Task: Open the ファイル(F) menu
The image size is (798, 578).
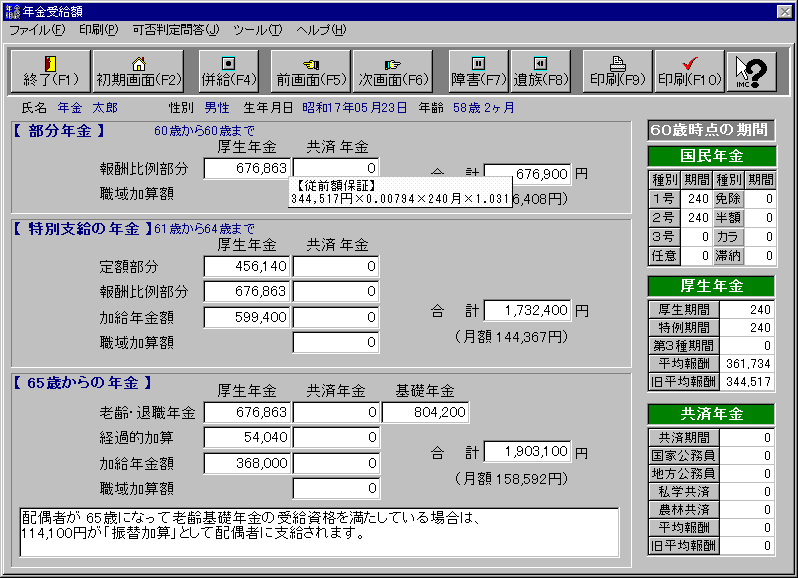Action: click(x=38, y=30)
